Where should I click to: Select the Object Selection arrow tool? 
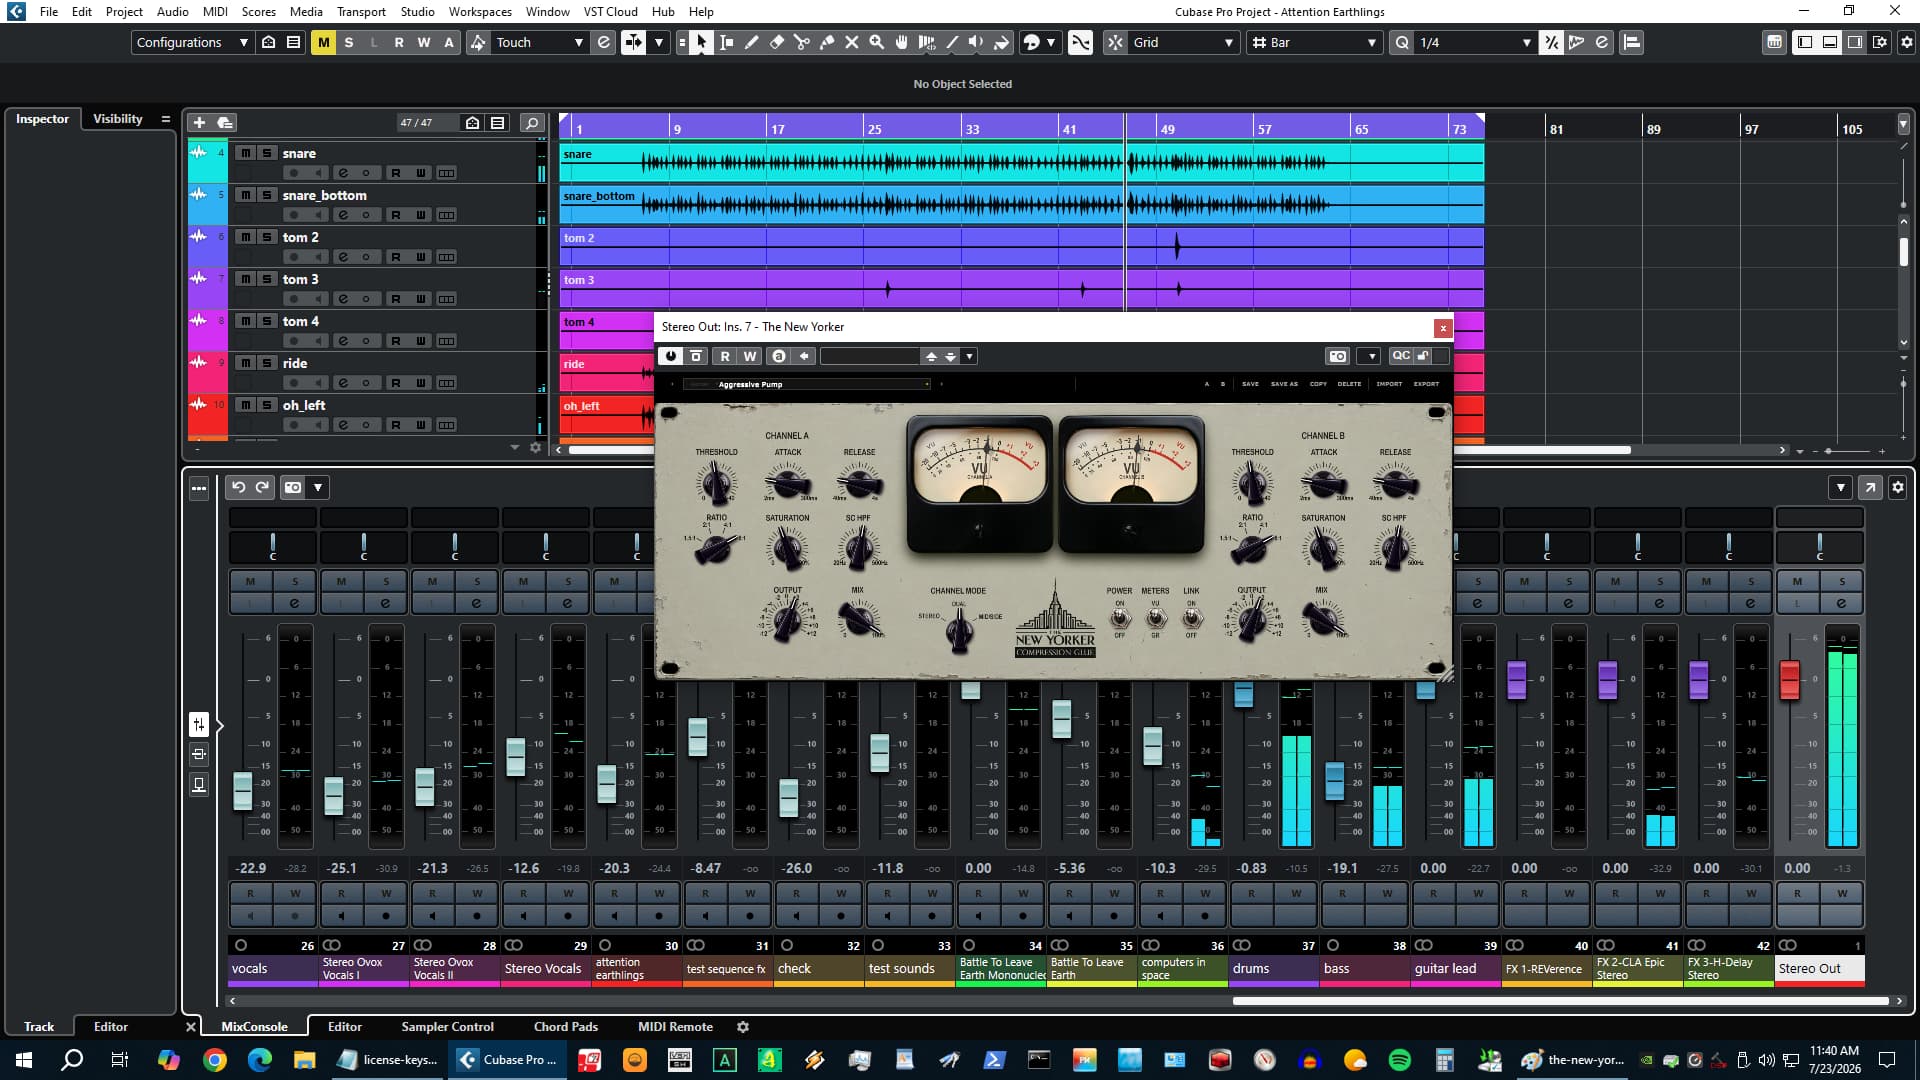click(x=701, y=42)
